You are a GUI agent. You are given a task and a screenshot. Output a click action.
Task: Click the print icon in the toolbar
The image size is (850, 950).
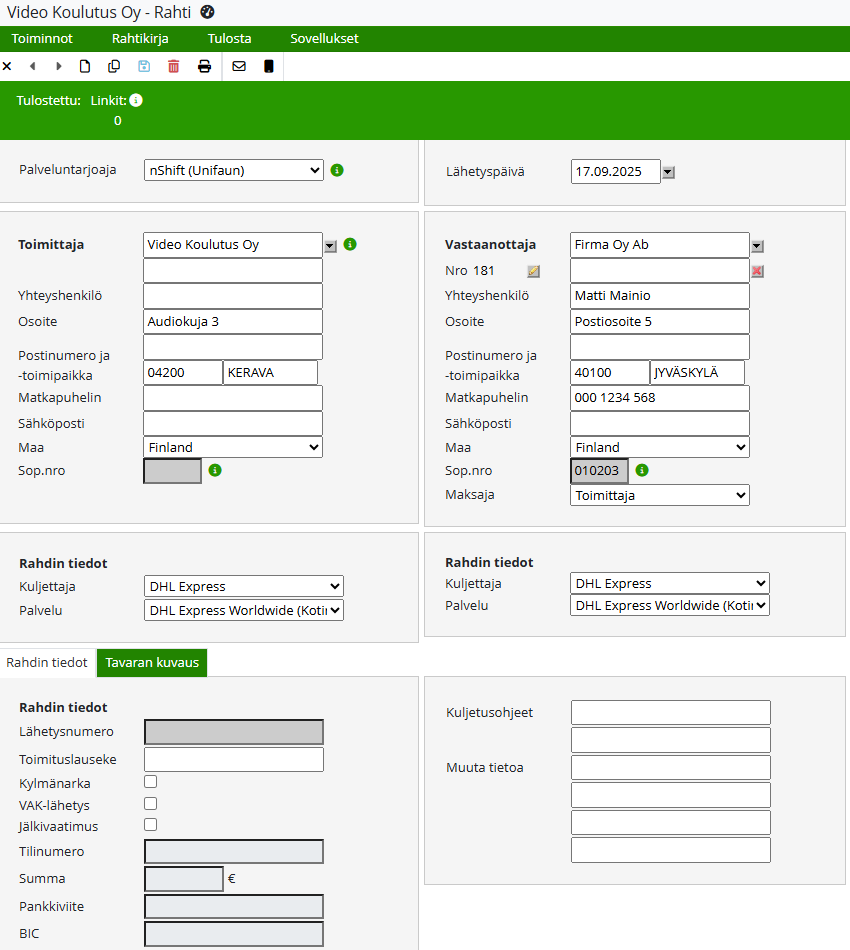point(204,66)
